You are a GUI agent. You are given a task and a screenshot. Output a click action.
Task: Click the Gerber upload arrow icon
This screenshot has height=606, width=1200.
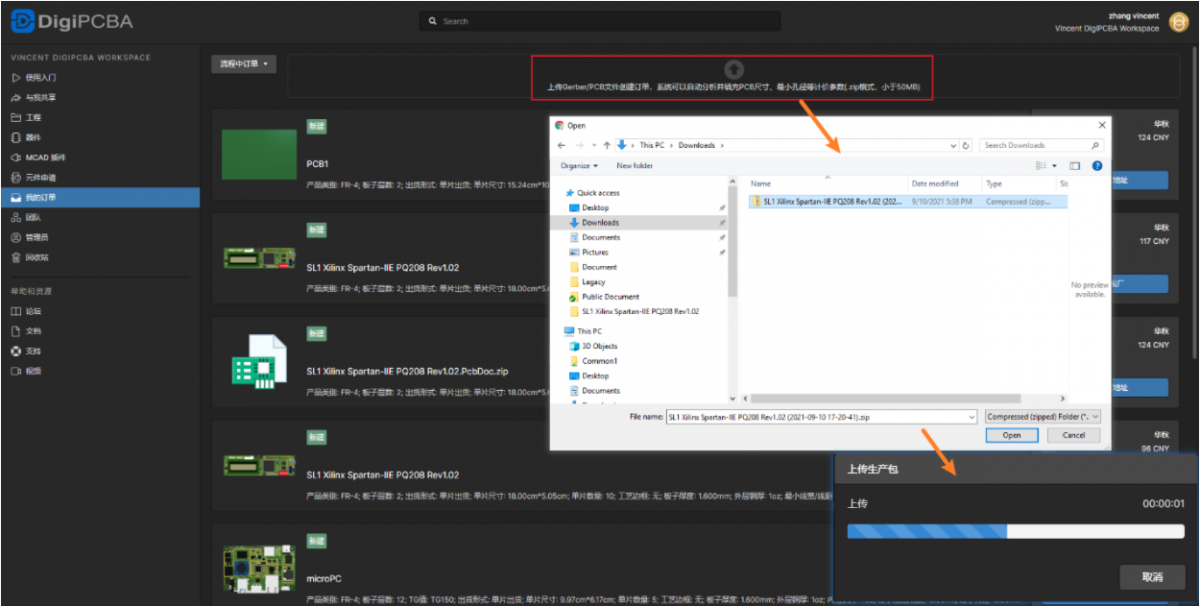(733, 69)
